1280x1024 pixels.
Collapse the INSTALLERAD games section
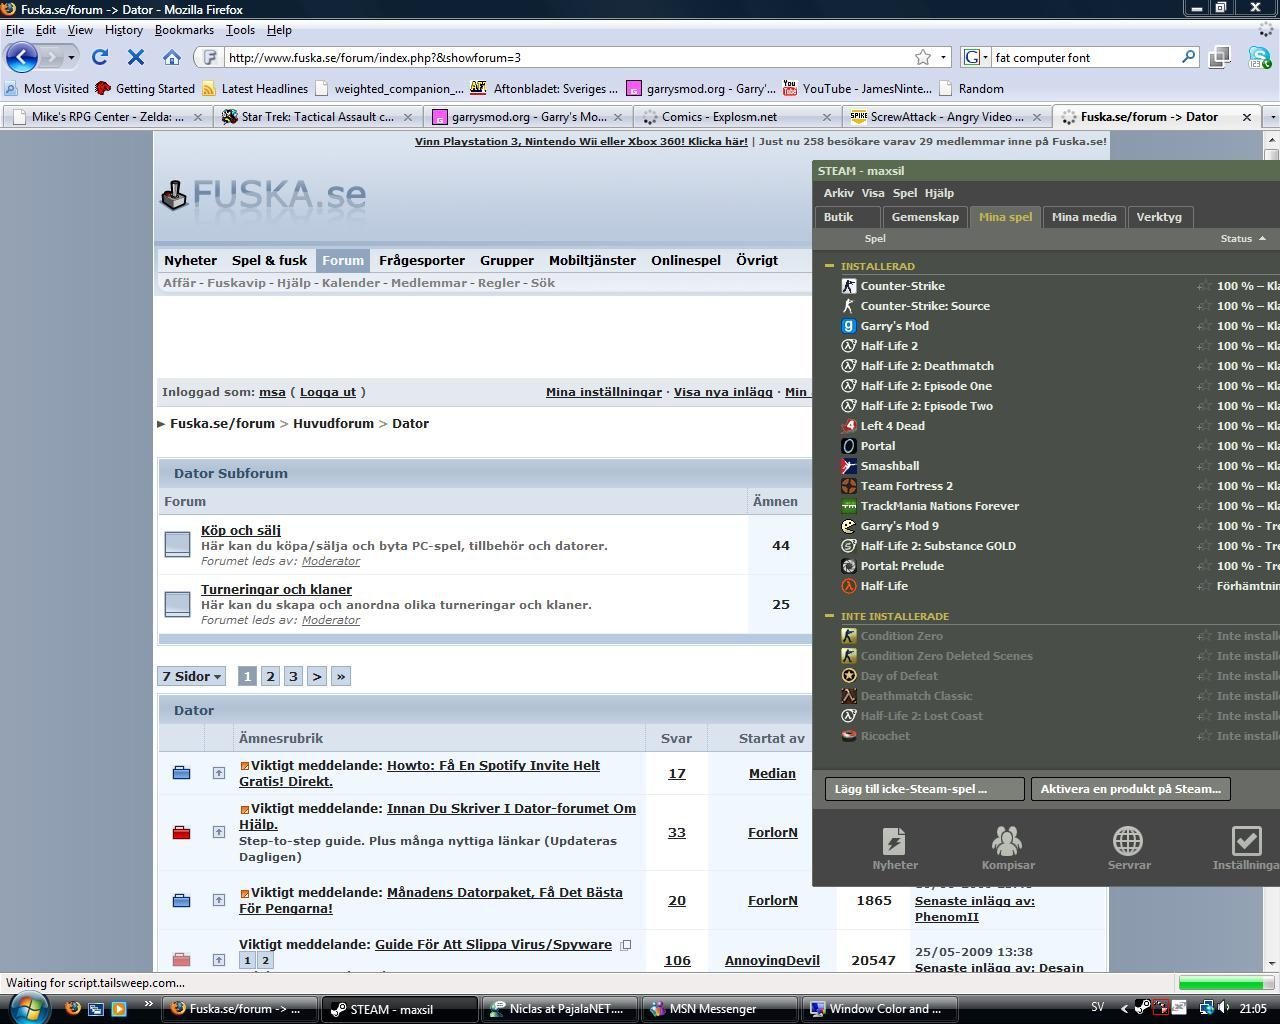(x=829, y=266)
